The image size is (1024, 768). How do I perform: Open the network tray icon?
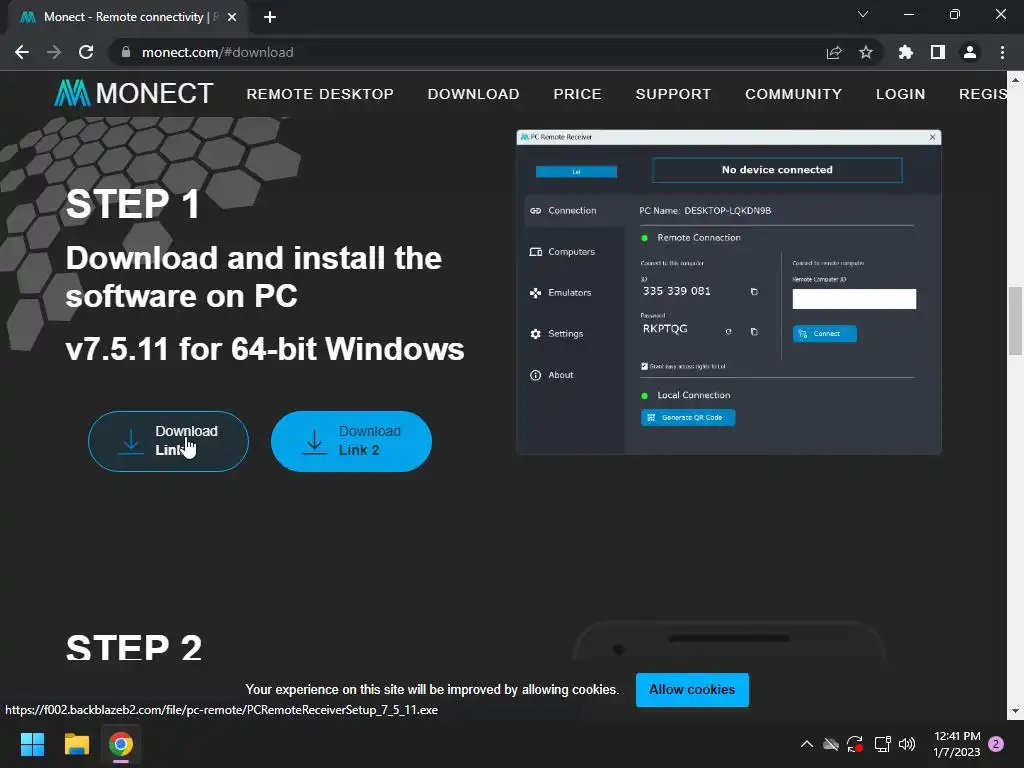[882, 744]
